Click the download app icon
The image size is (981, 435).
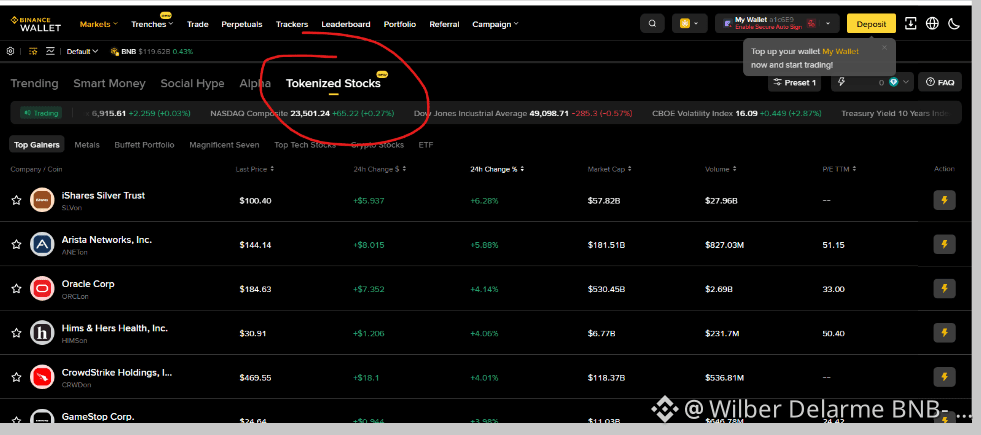[911, 24]
